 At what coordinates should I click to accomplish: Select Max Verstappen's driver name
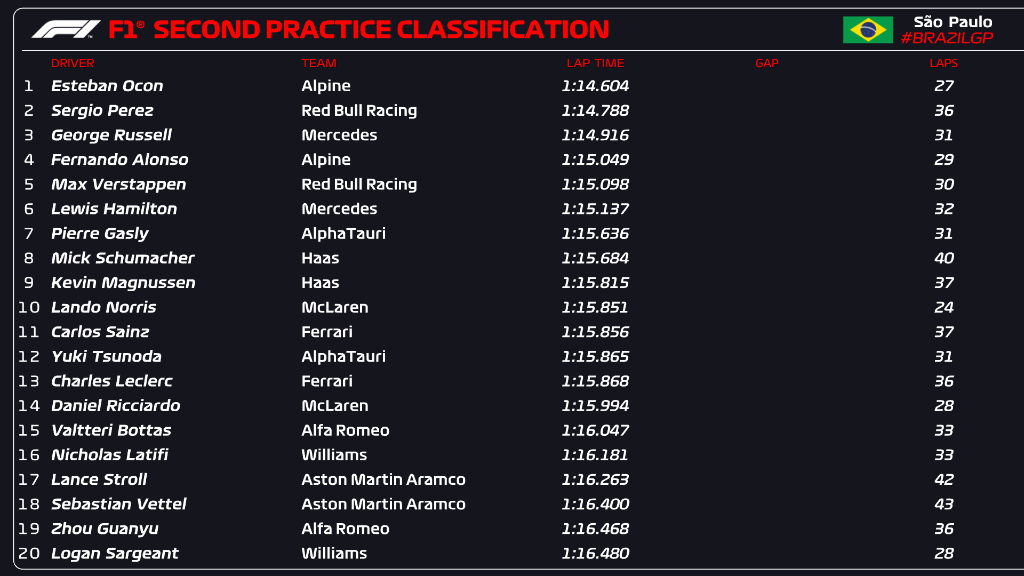120,184
